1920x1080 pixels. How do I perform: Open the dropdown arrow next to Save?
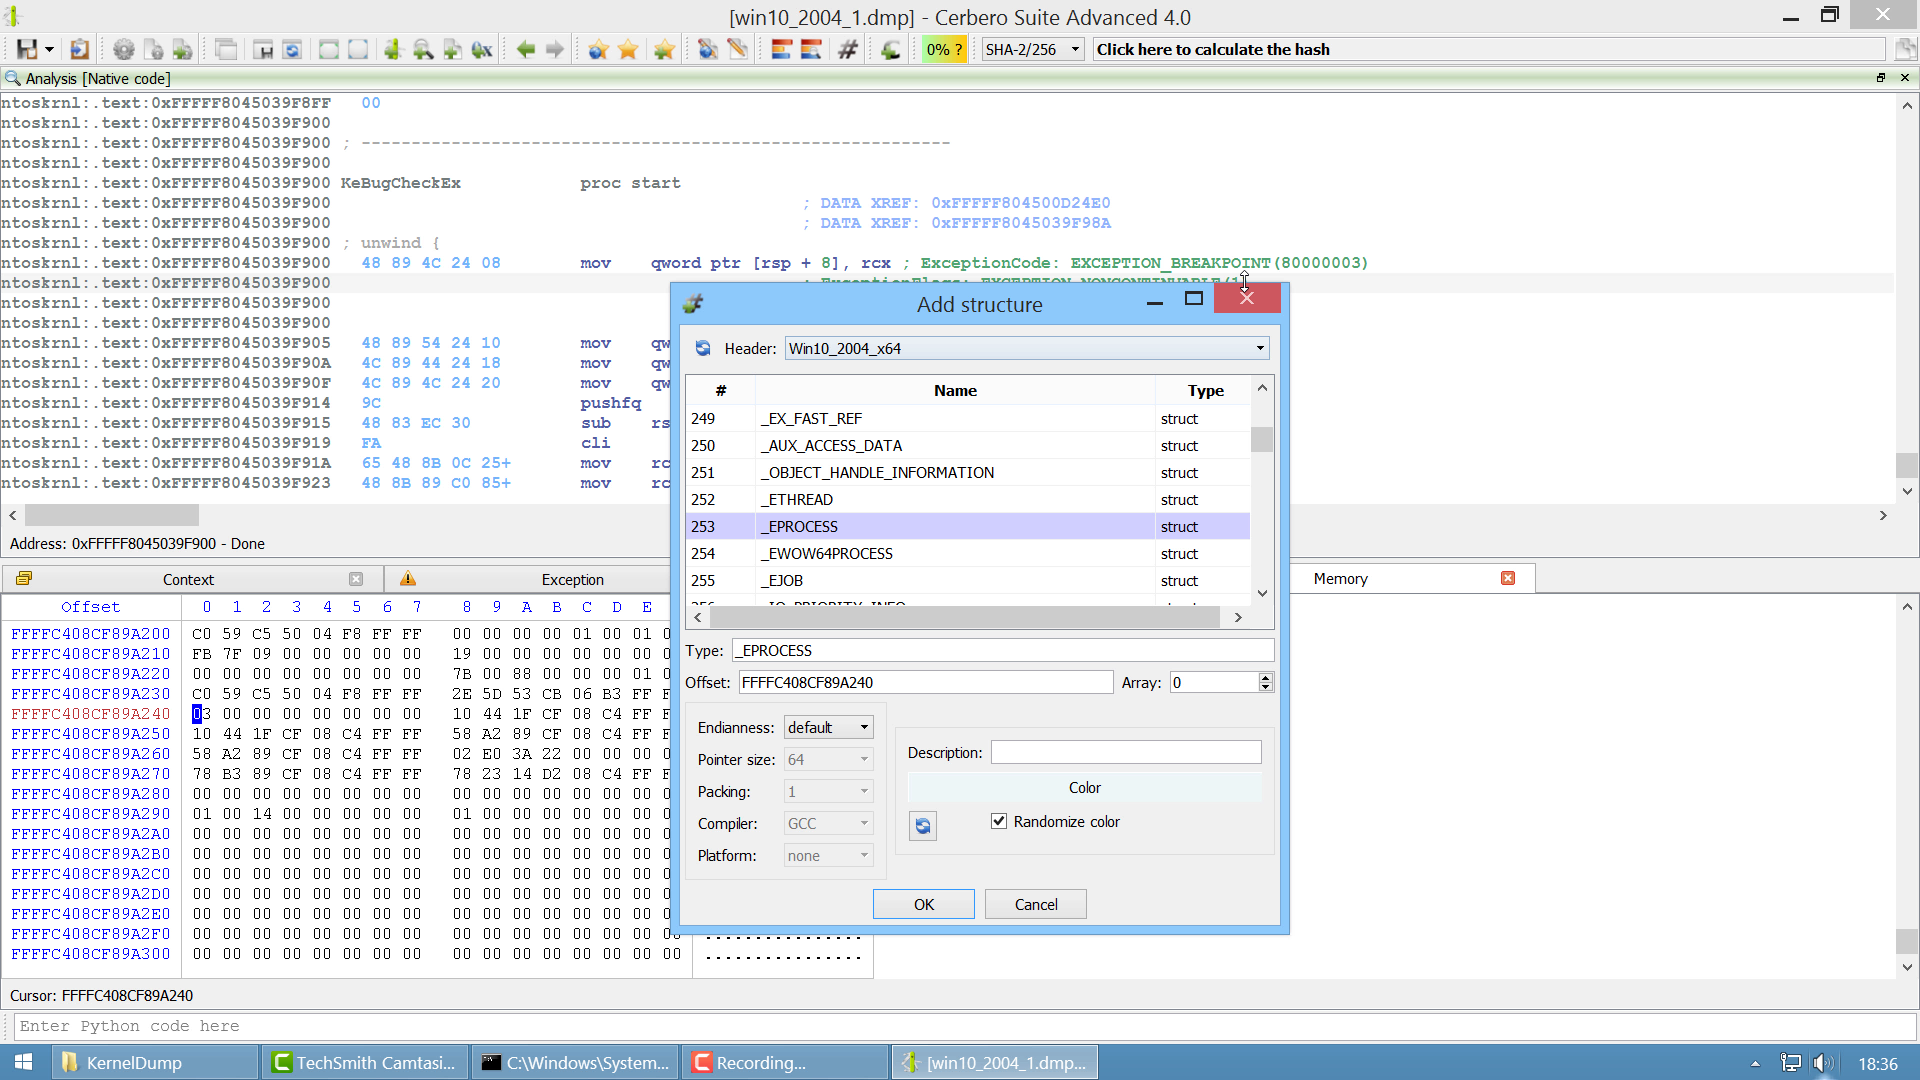[x=49, y=49]
